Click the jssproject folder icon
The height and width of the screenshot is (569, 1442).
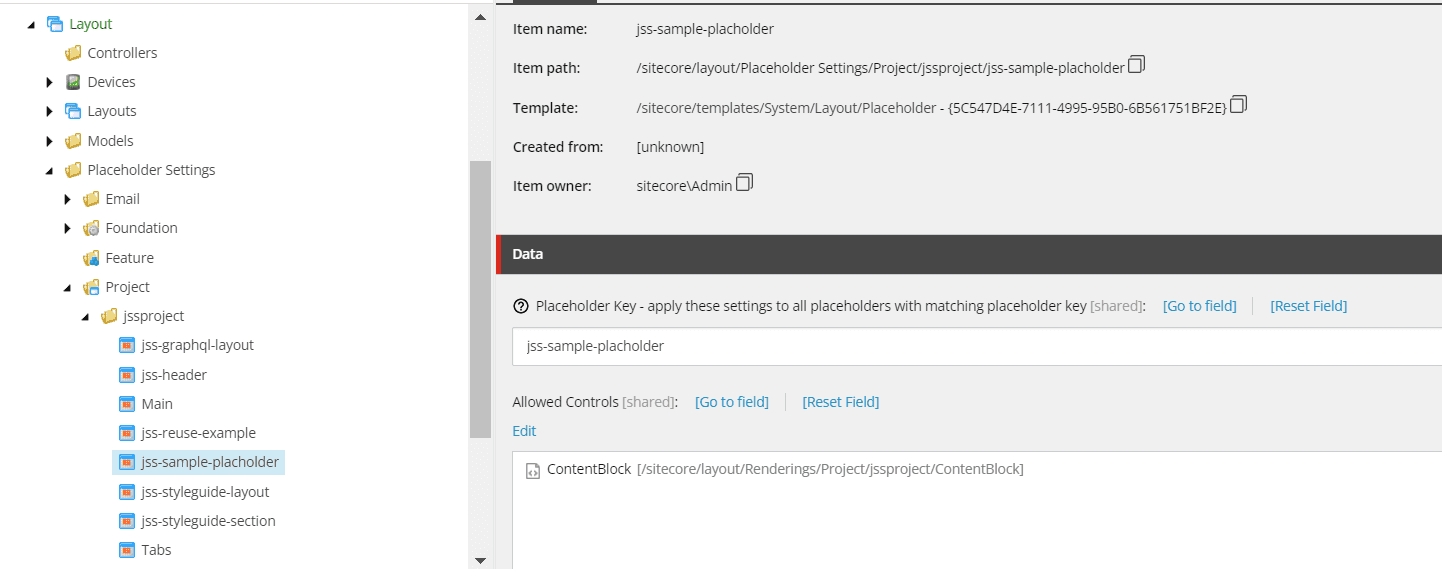click(x=109, y=316)
